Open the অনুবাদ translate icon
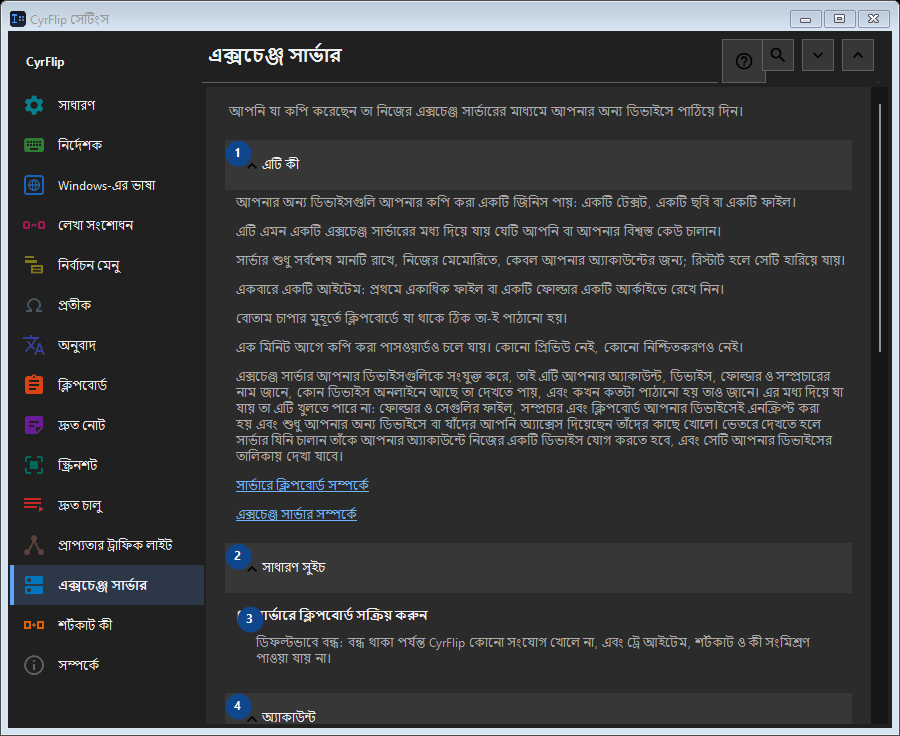 (x=34, y=345)
